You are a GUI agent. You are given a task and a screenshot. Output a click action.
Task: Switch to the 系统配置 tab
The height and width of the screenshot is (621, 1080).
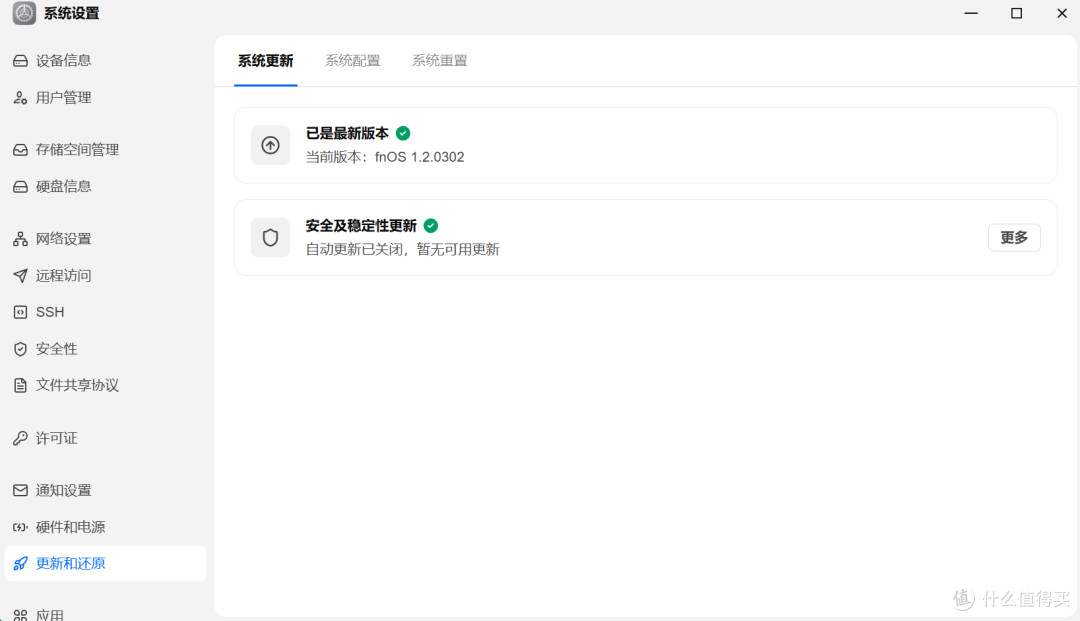353,61
